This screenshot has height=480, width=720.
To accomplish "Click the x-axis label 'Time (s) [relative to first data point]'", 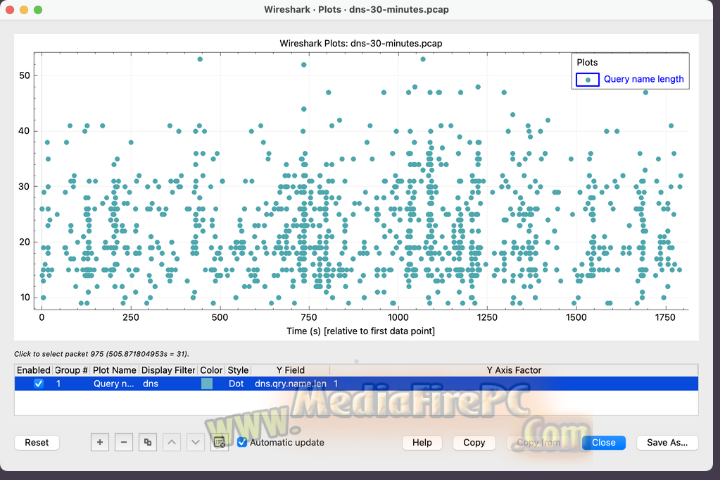I will 360,331.
